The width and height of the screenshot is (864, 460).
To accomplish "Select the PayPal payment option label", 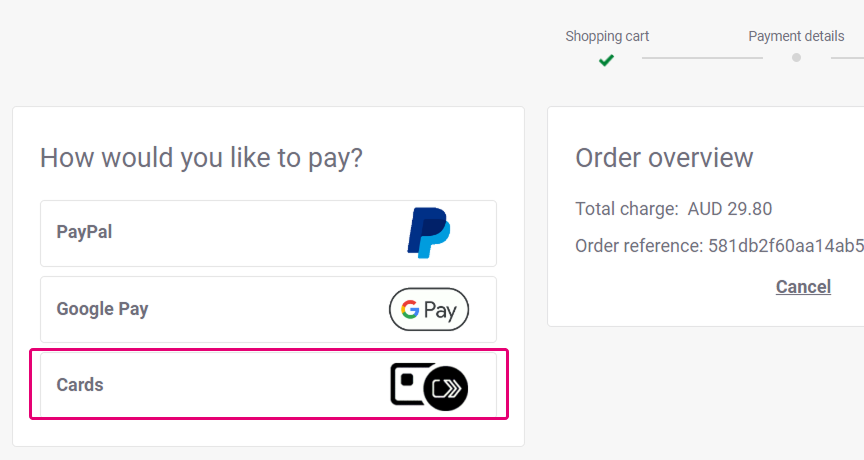I will [84, 232].
